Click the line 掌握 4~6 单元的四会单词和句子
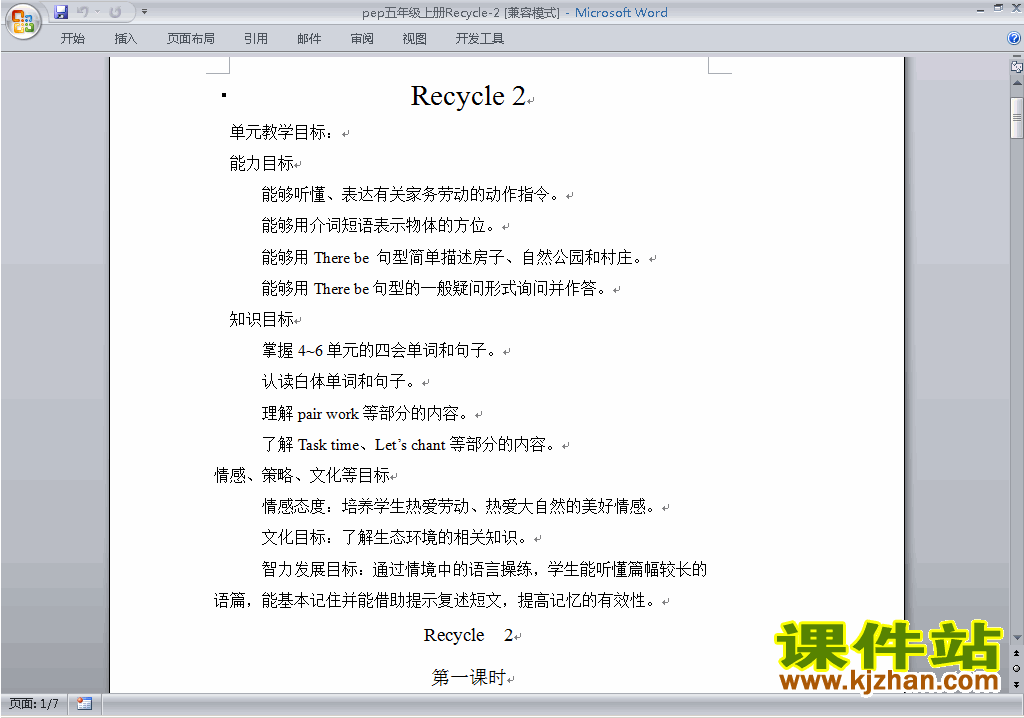The width and height of the screenshot is (1024, 718). click(379, 351)
